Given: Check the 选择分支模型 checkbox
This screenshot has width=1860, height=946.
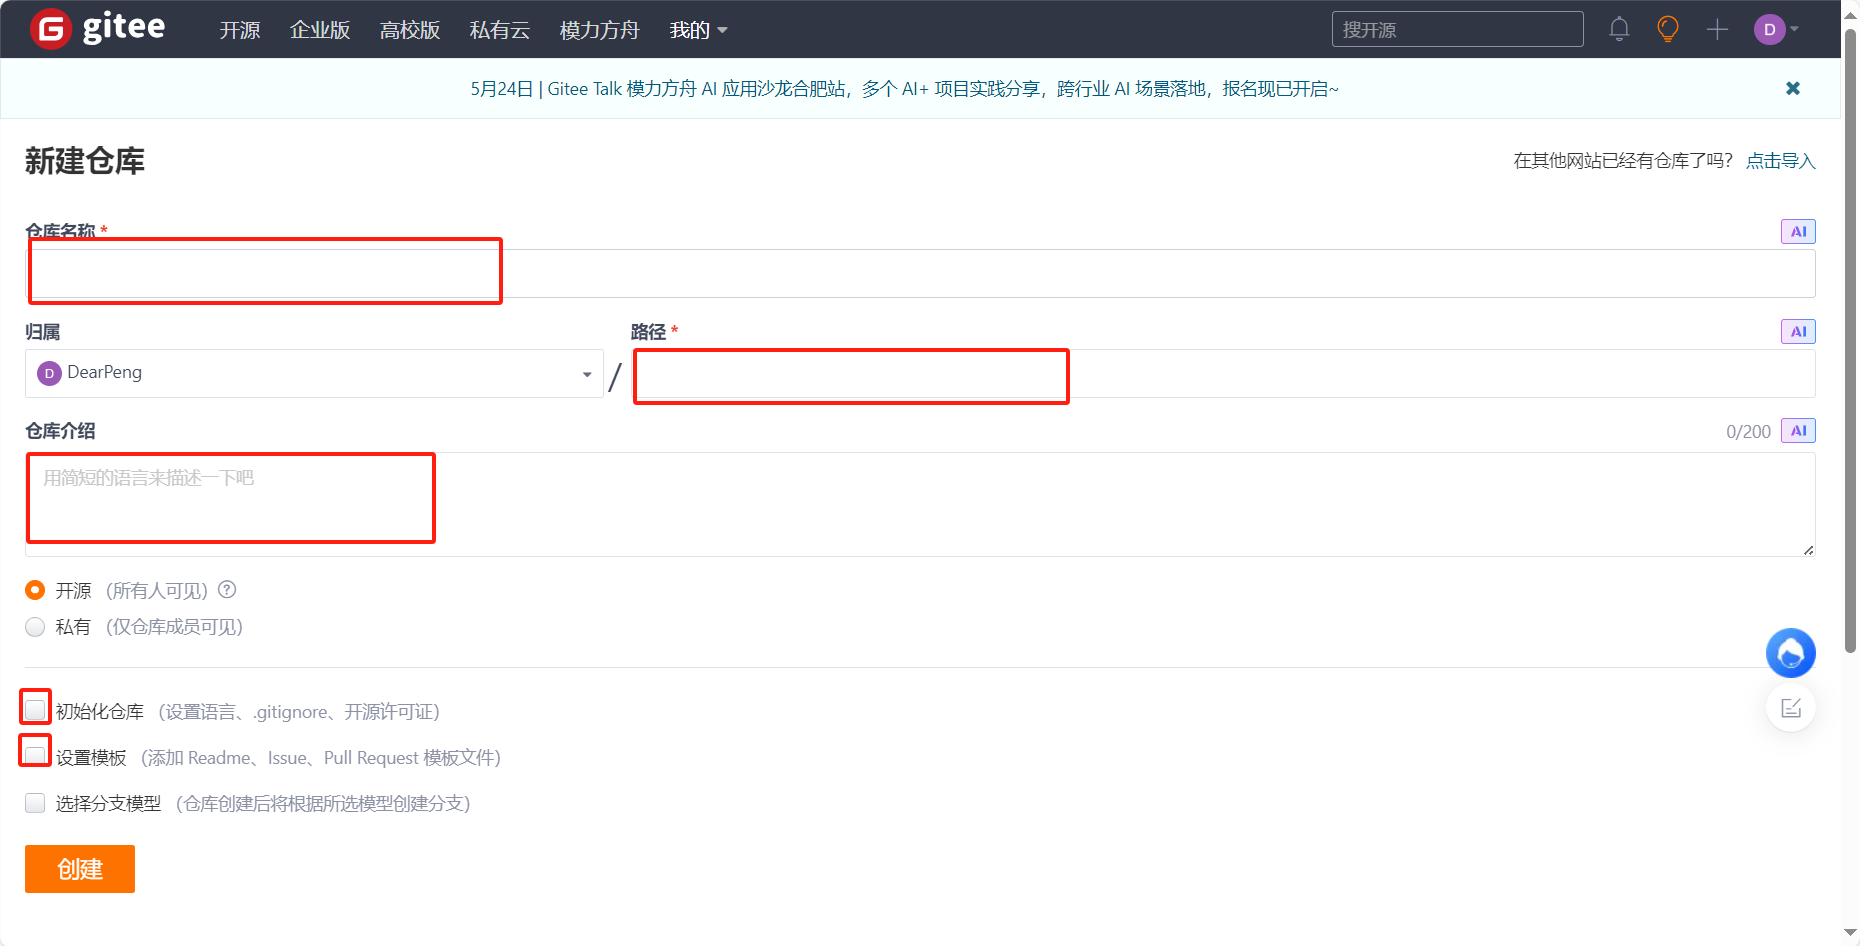Looking at the screenshot, I should click(35, 803).
